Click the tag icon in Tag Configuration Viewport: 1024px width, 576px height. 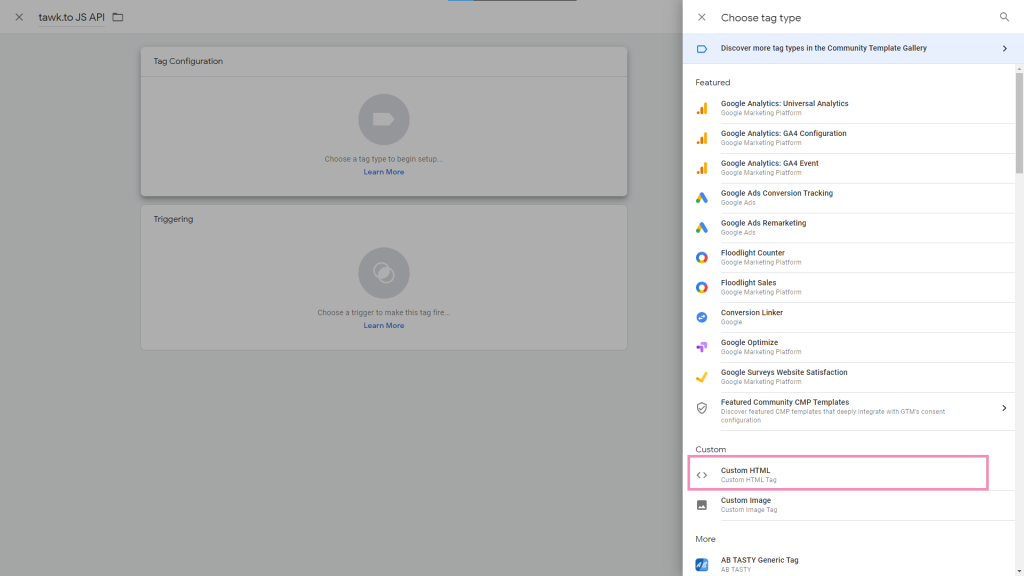pyautogui.click(x=383, y=120)
